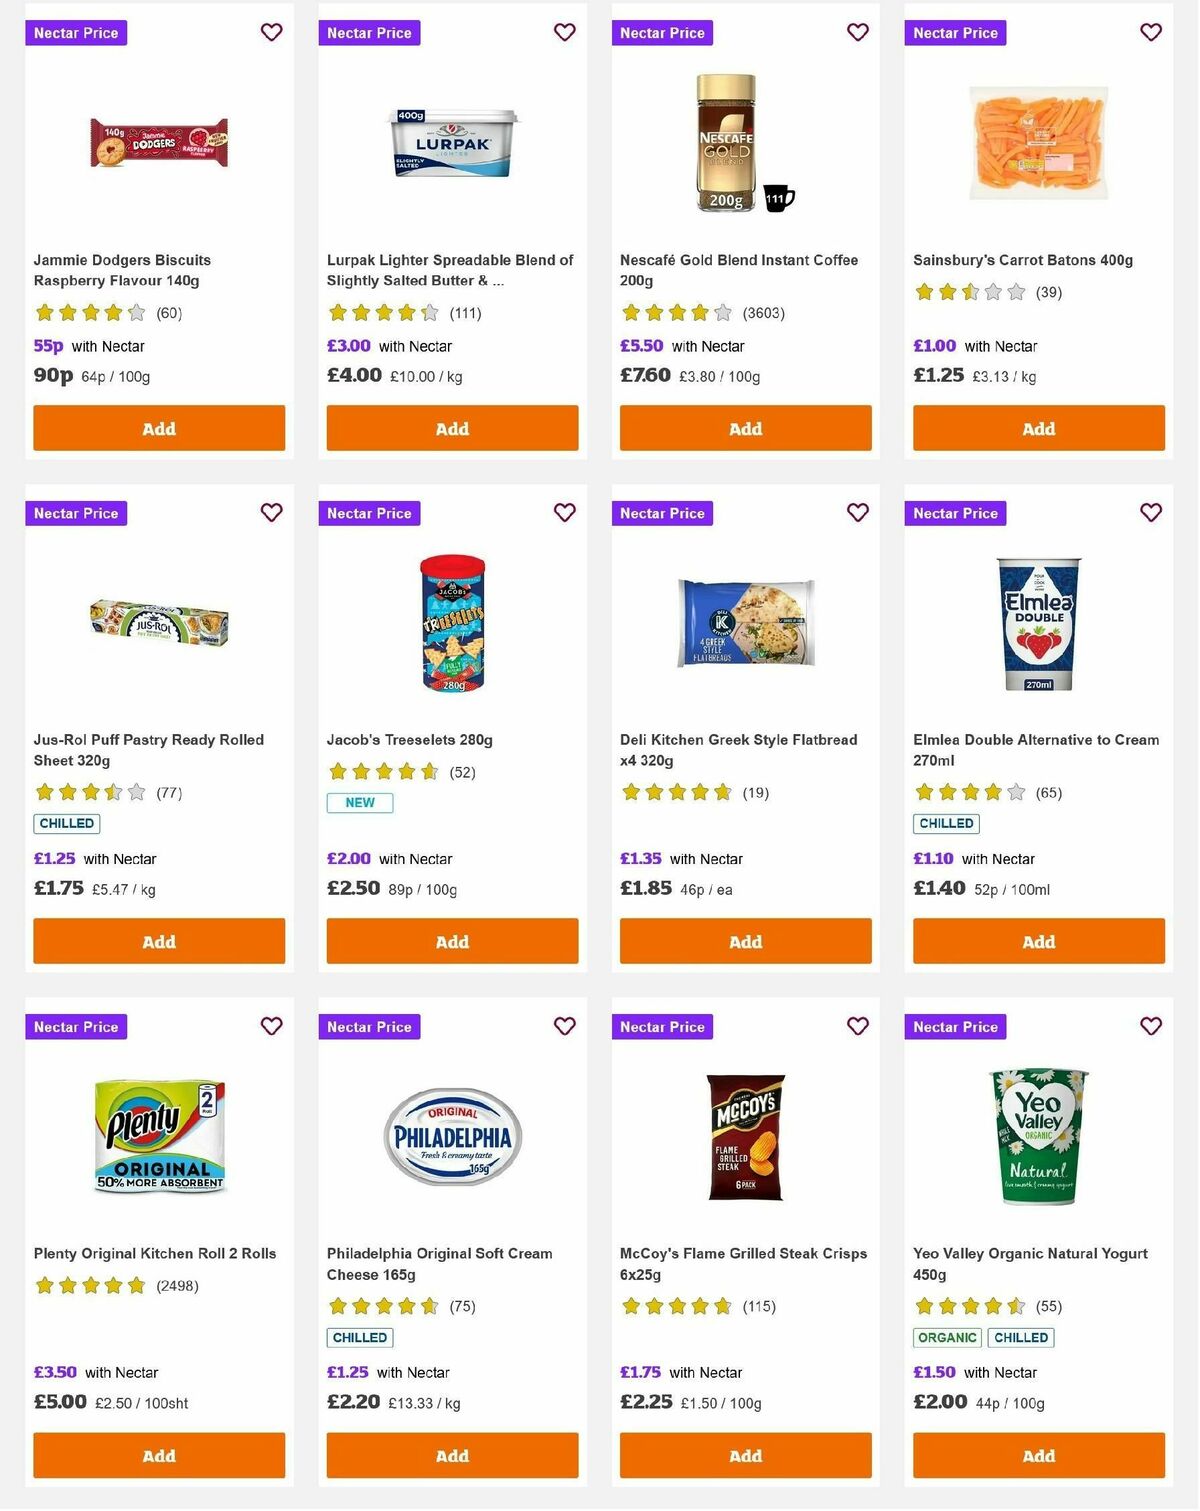This screenshot has height=1511, width=1200.
Task: Favourite the Sainsbury's Carrot Batons
Action: pyautogui.click(x=1150, y=32)
